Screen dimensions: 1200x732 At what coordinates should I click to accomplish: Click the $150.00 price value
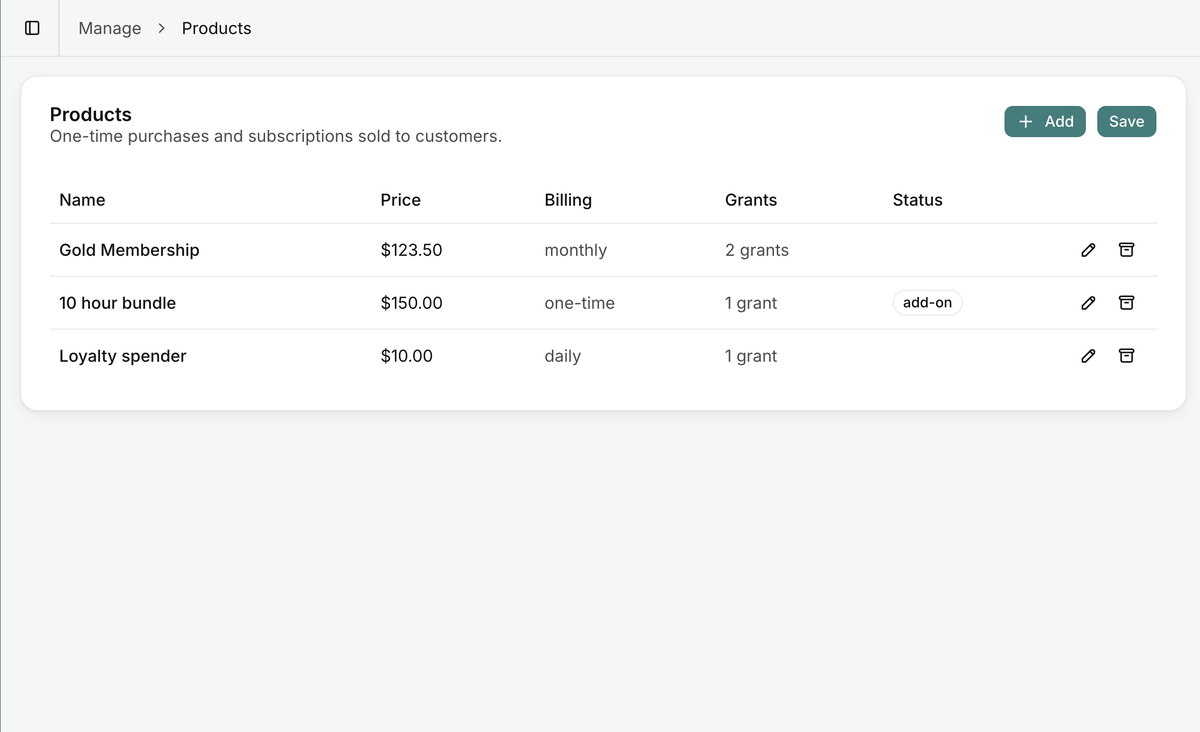tap(411, 303)
